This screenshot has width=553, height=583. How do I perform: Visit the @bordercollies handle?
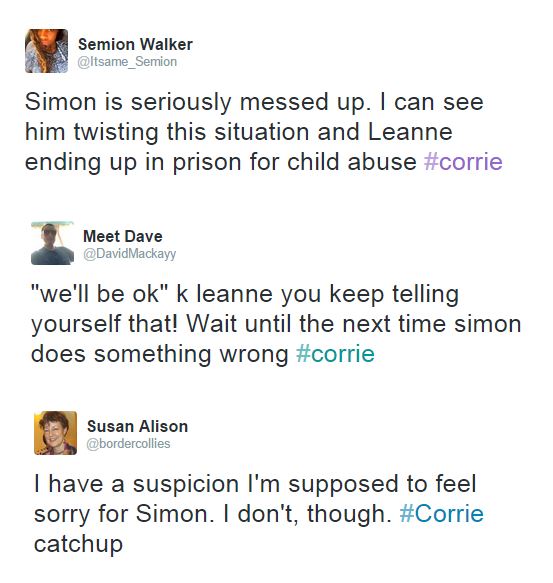(128, 443)
